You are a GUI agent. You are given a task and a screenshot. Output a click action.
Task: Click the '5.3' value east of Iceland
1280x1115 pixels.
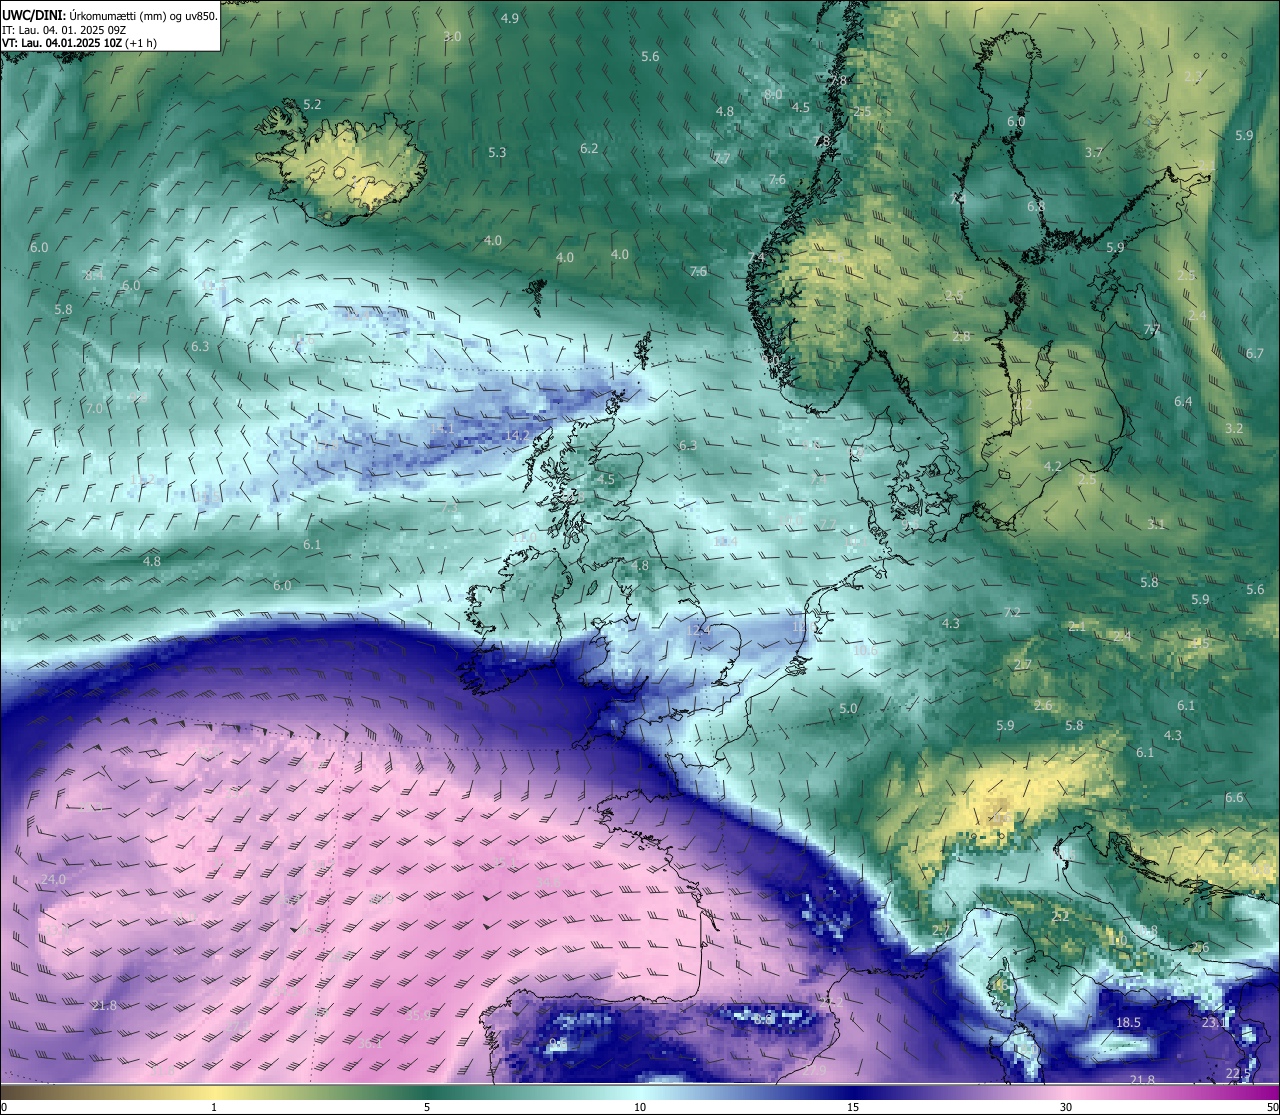497,153
